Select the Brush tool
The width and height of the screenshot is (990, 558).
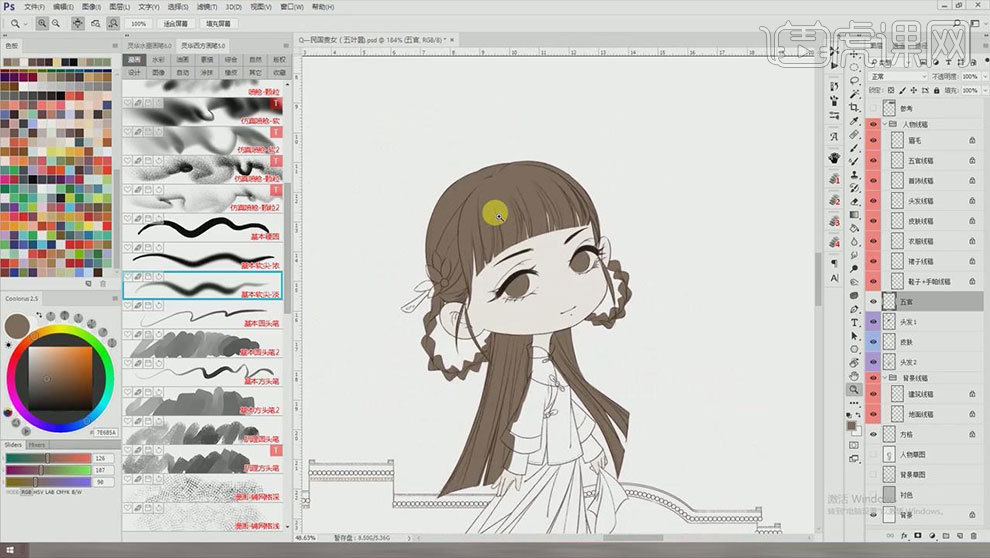pos(854,148)
